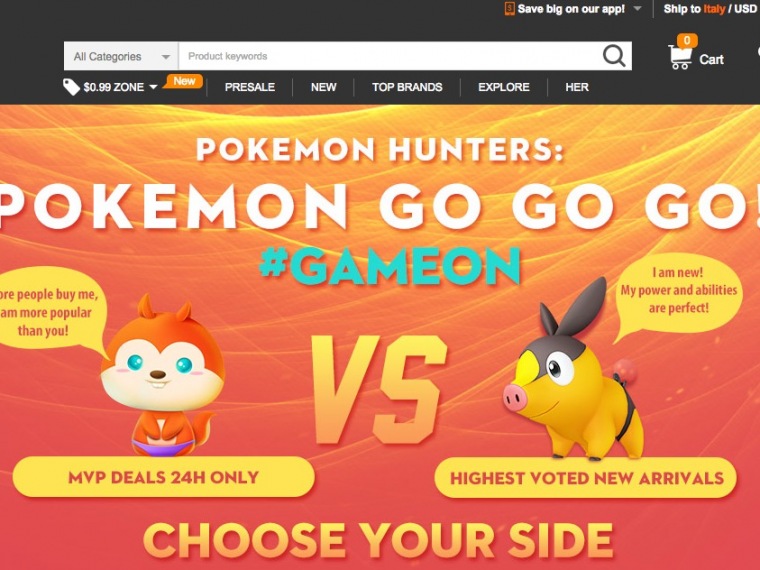Focus the Product keywords search field
This screenshot has width=760, height=570.
coord(390,56)
